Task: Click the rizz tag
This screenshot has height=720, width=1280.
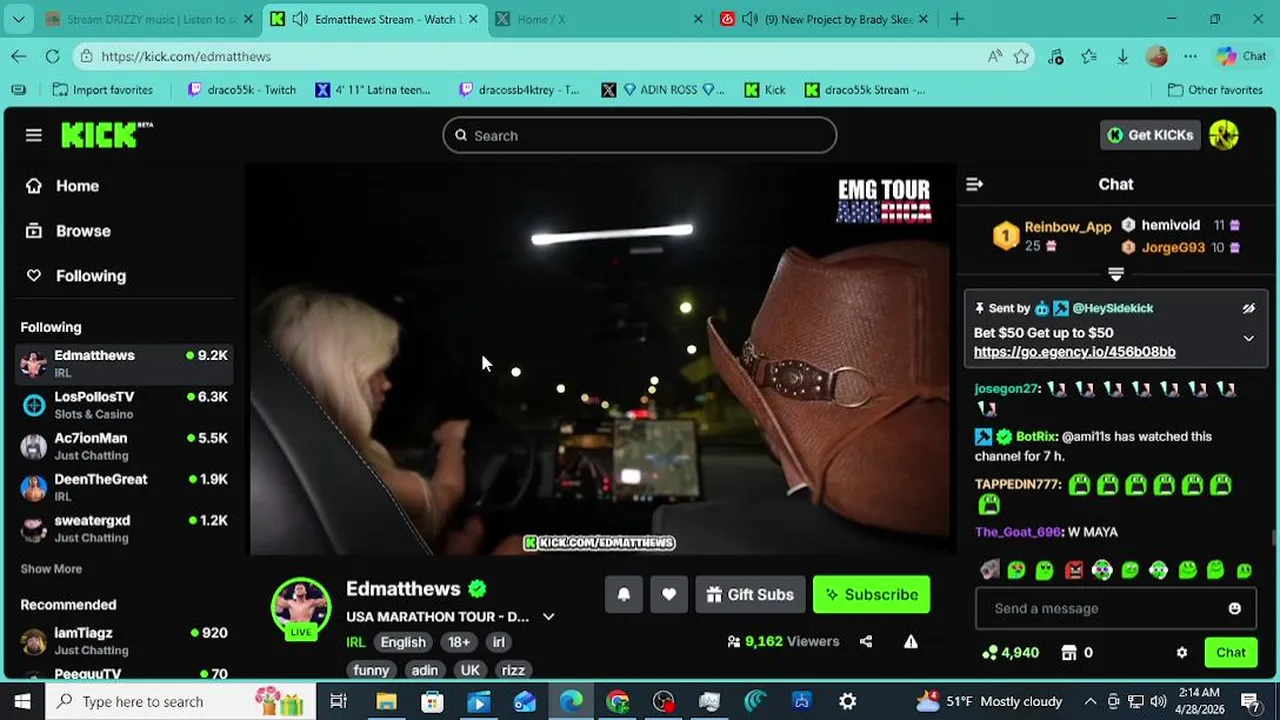Action: coord(513,670)
